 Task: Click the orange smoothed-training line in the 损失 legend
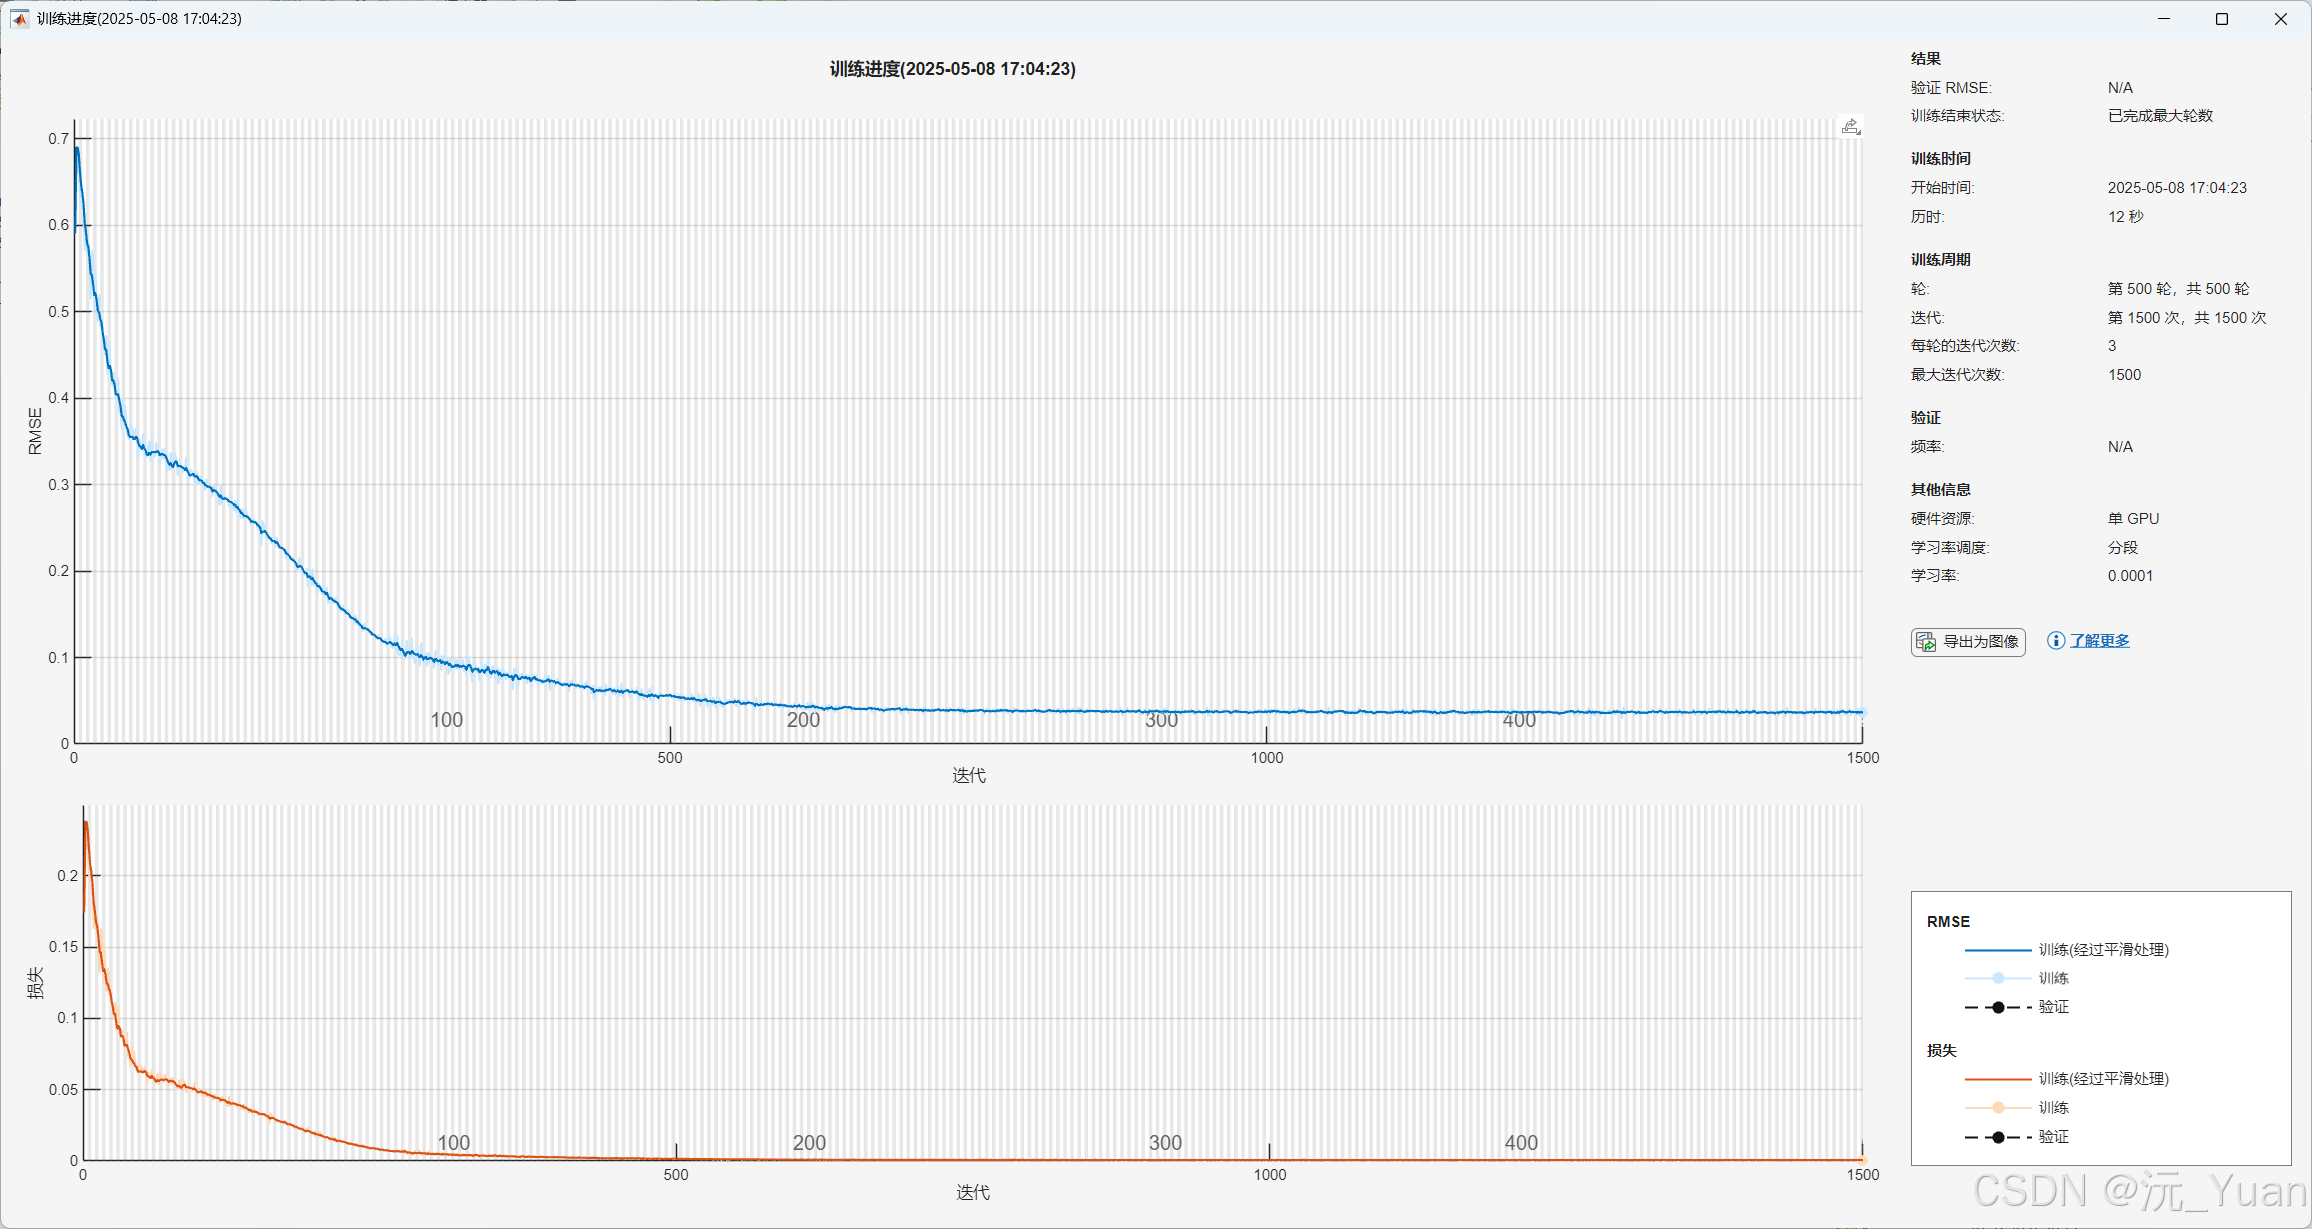click(x=1997, y=1079)
